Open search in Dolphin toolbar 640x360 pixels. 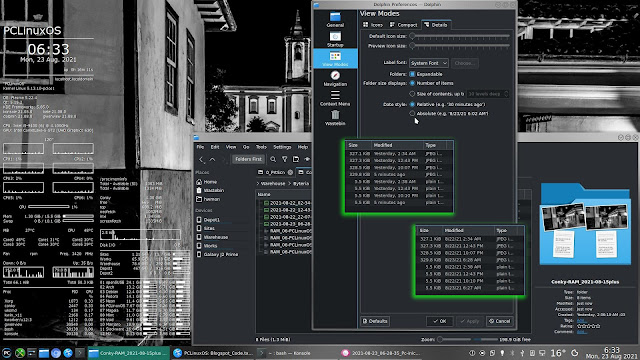(x=273, y=159)
